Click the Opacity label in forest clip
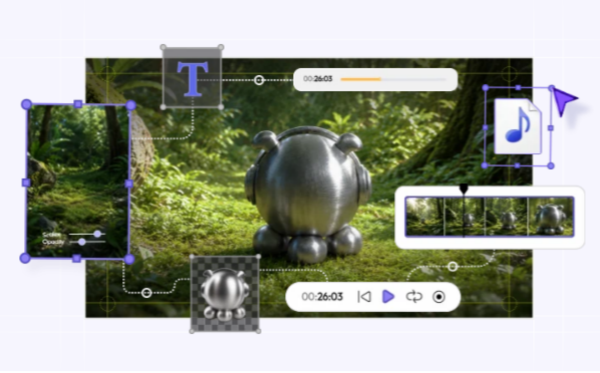The height and width of the screenshot is (373, 600). pyautogui.click(x=53, y=242)
